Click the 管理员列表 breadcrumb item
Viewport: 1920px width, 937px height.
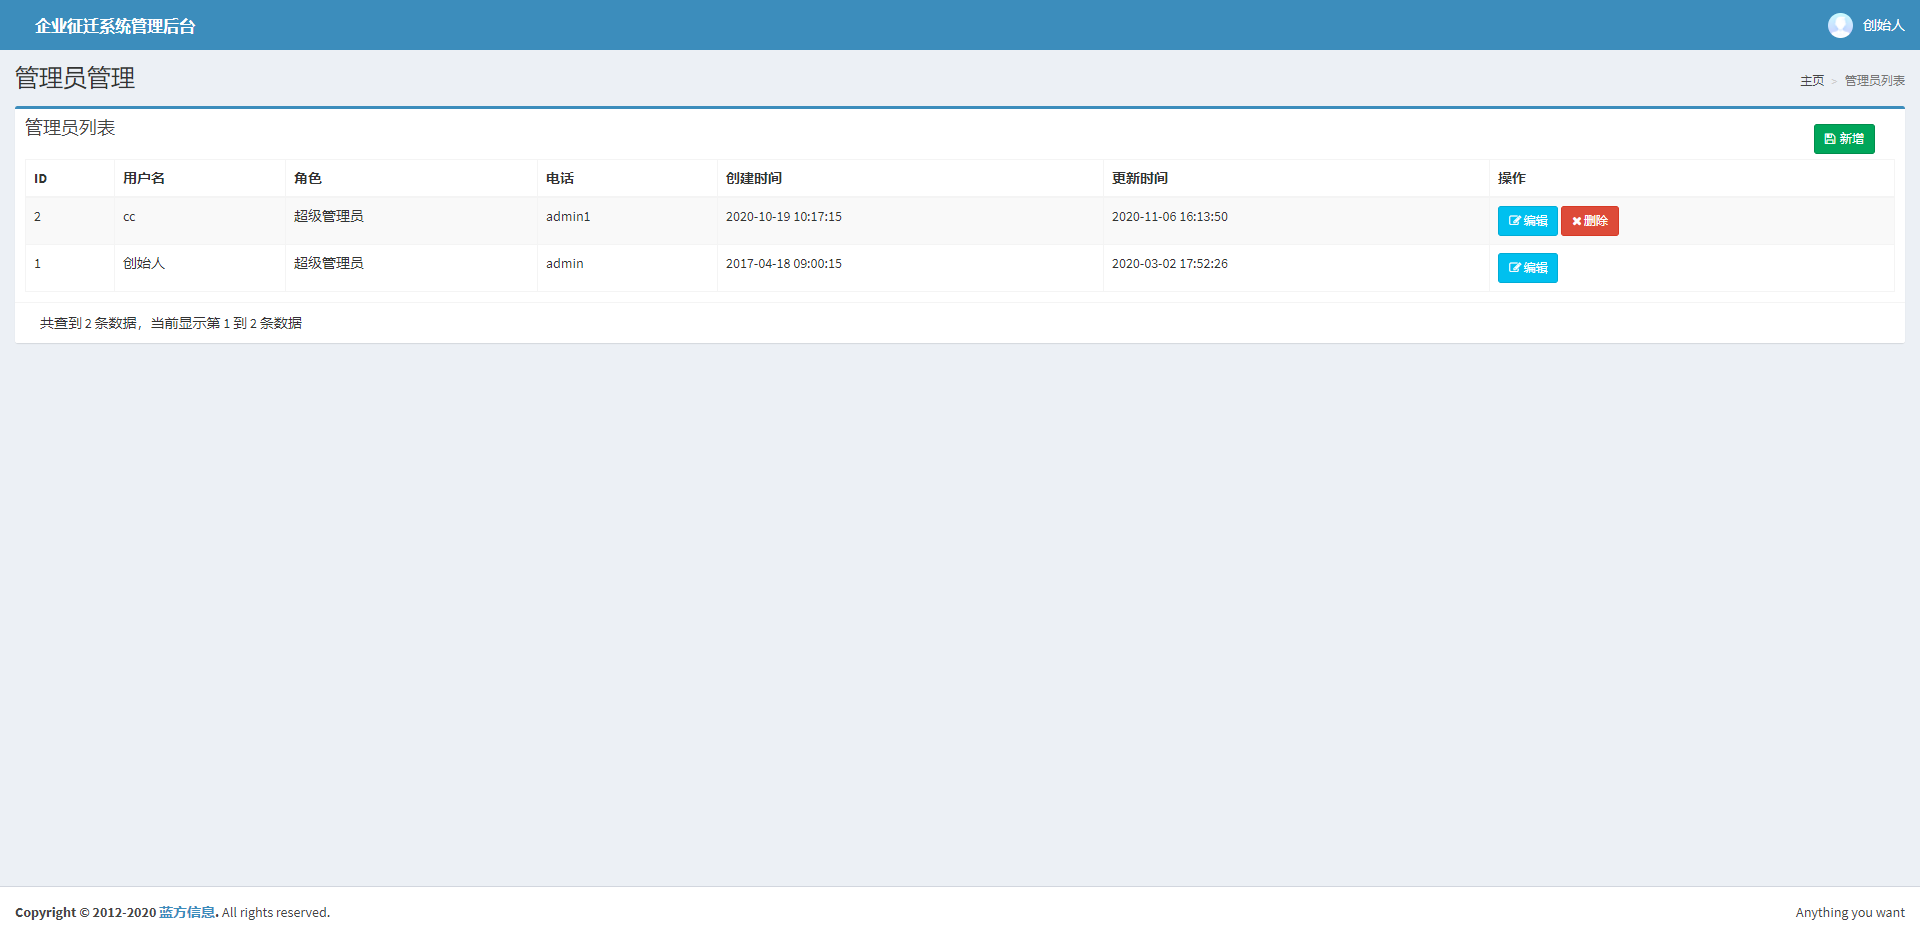pyautogui.click(x=1874, y=81)
